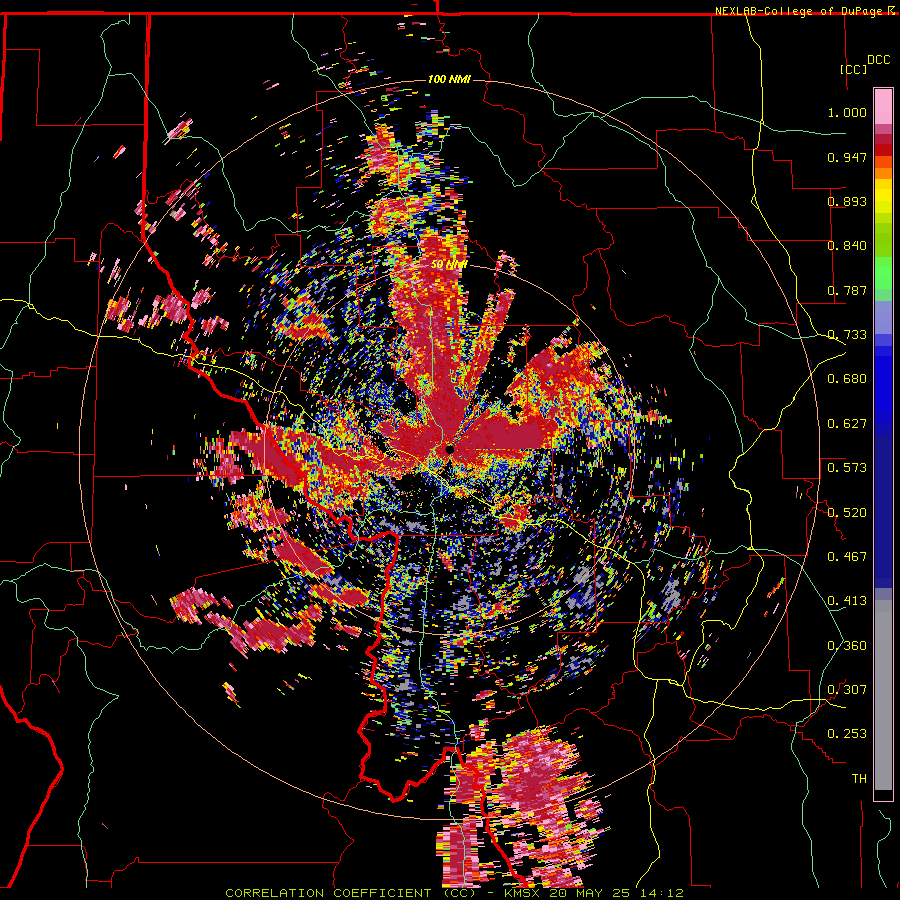The width and height of the screenshot is (900, 900).
Task: Click the 0.627 scale value
Action: [847, 424]
